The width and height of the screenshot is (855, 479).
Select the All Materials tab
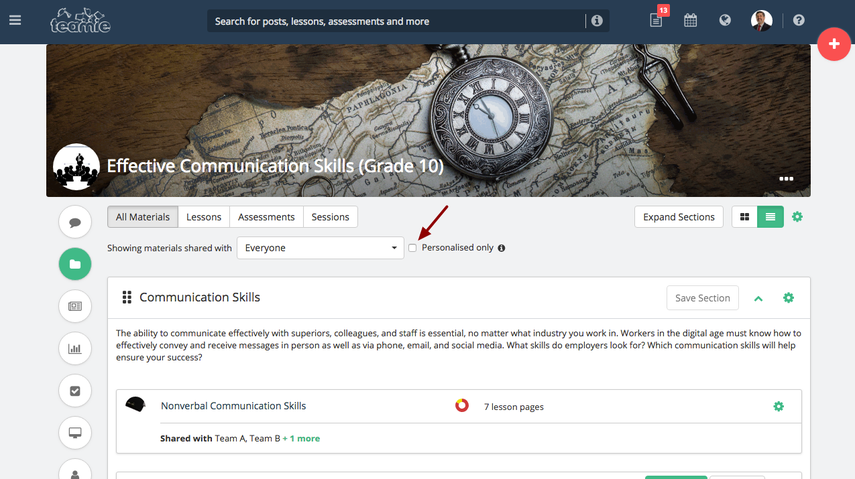[142, 217]
